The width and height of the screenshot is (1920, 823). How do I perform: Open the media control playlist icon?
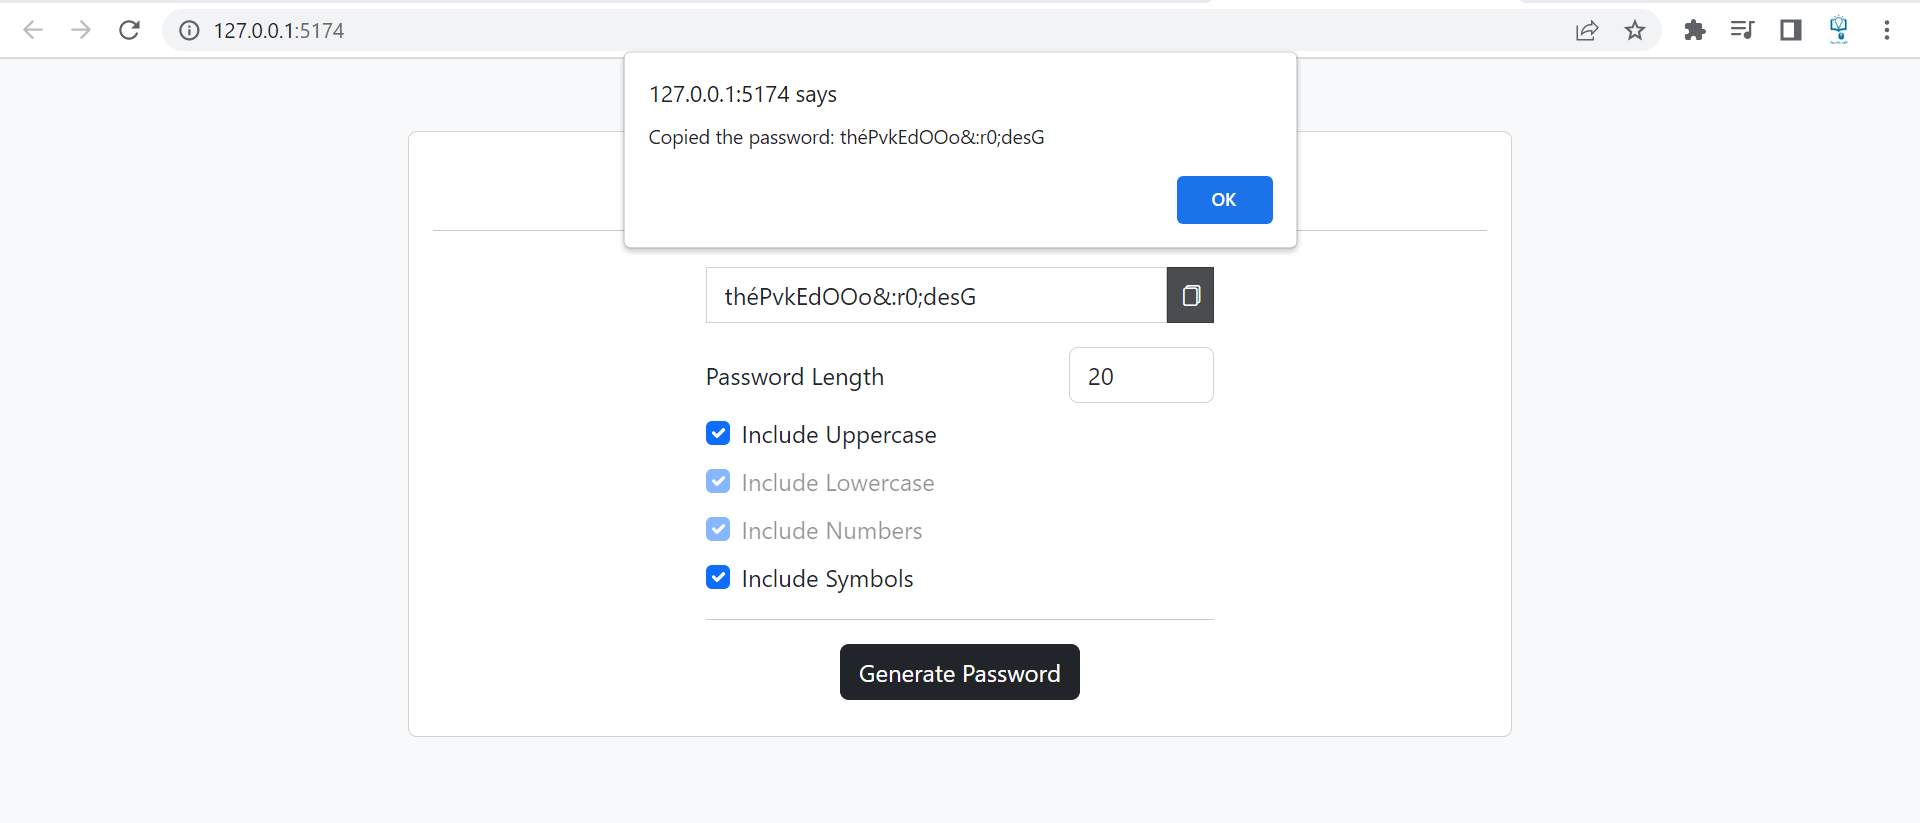(1742, 30)
